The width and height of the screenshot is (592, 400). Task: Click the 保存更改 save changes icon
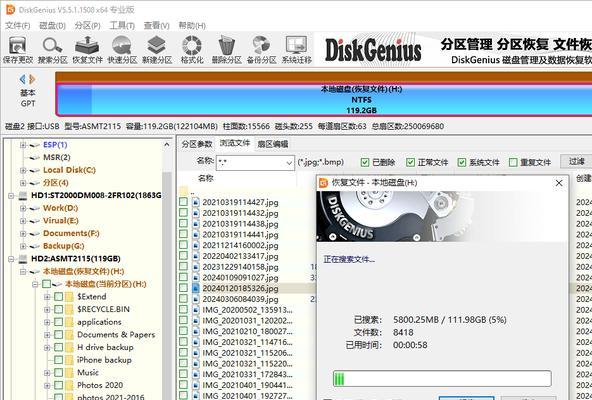18,49
